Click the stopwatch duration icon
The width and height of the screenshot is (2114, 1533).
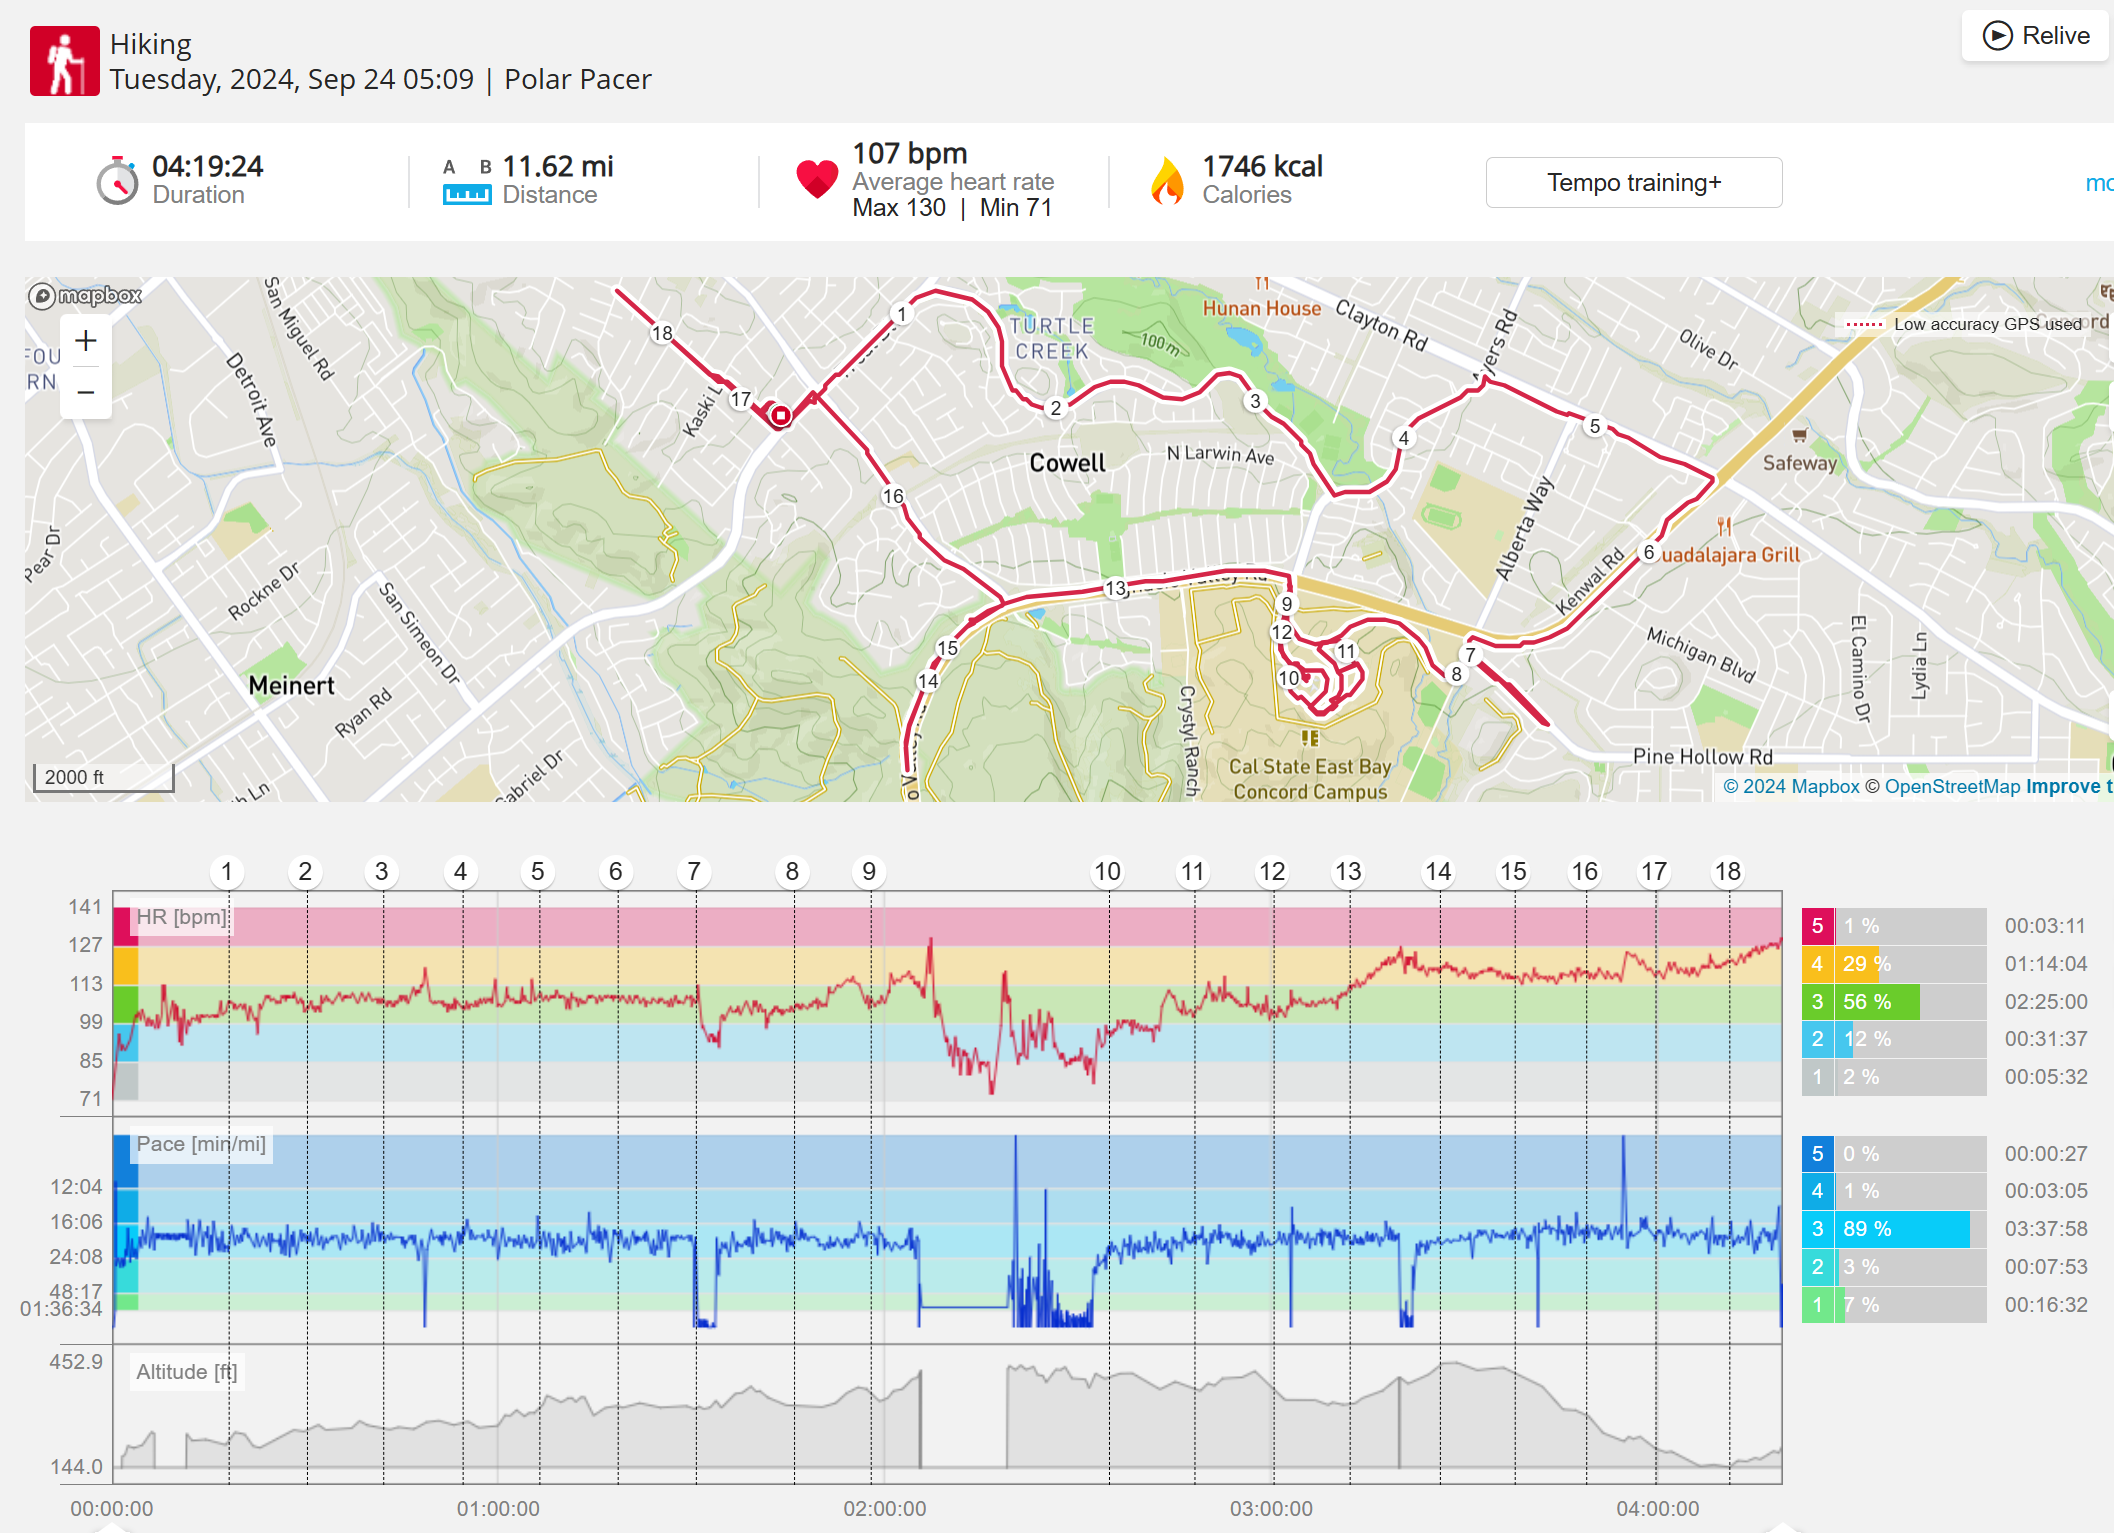(x=117, y=180)
